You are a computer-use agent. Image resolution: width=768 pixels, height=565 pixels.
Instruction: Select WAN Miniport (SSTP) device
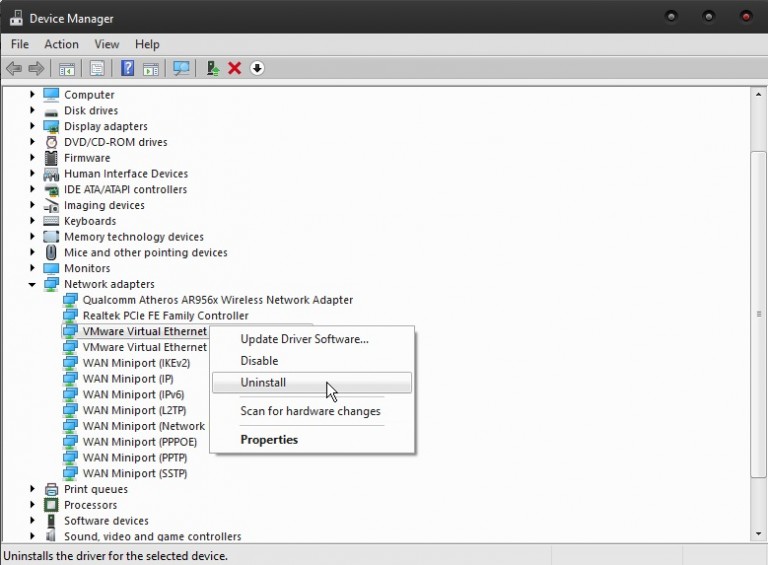[134, 474]
